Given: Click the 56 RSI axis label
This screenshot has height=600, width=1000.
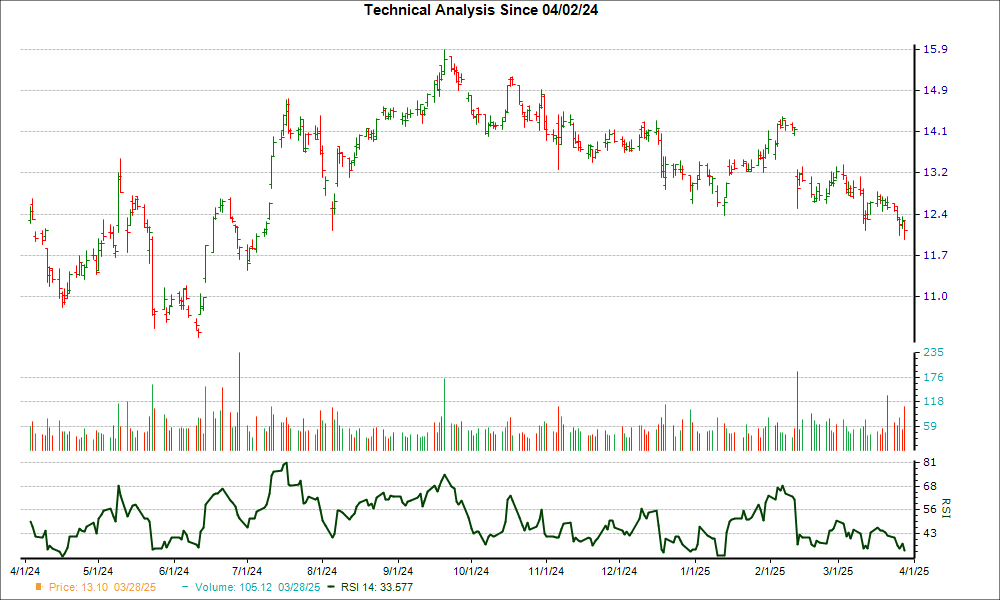Looking at the screenshot, I should click(x=930, y=509).
